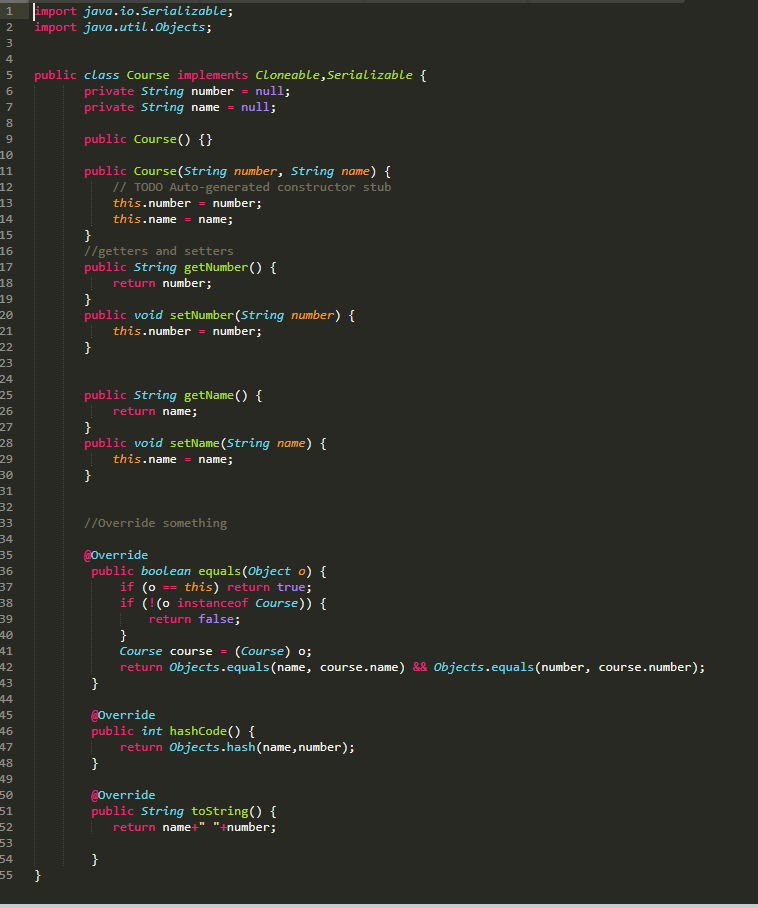
Task: Click the 'return number;' statement
Action: click(x=162, y=284)
